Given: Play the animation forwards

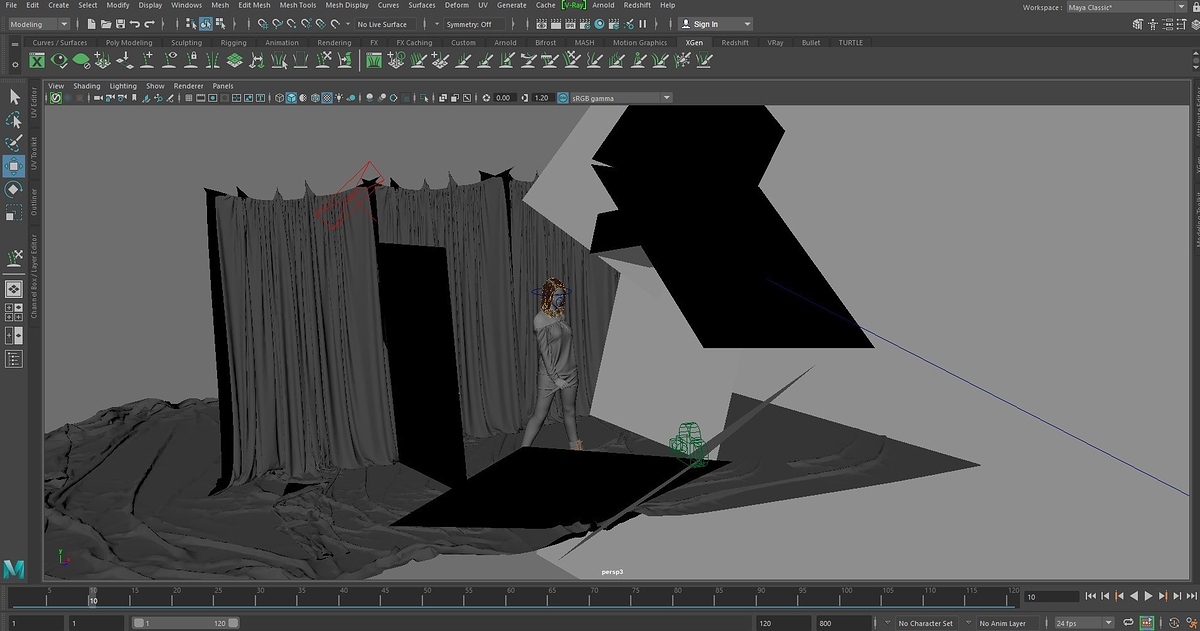Looking at the screenshot, I should point(1149,596).
